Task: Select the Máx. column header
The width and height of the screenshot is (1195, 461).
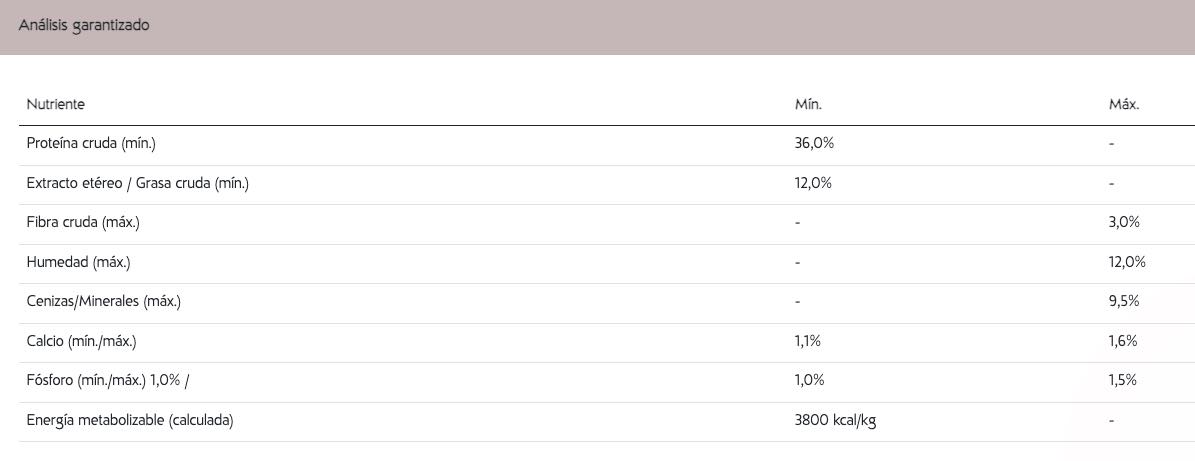Action: click(1124, 105)
